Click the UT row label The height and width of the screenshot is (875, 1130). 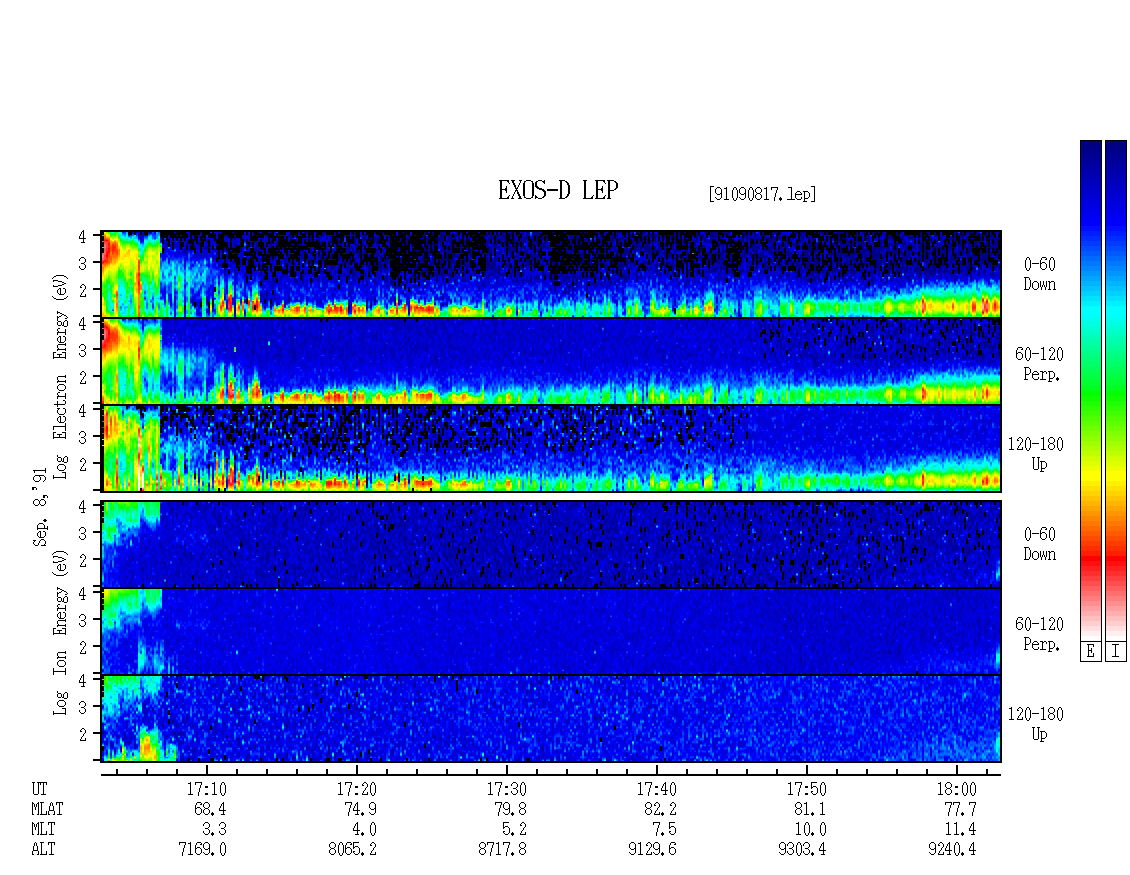click(x=39, y=789)
